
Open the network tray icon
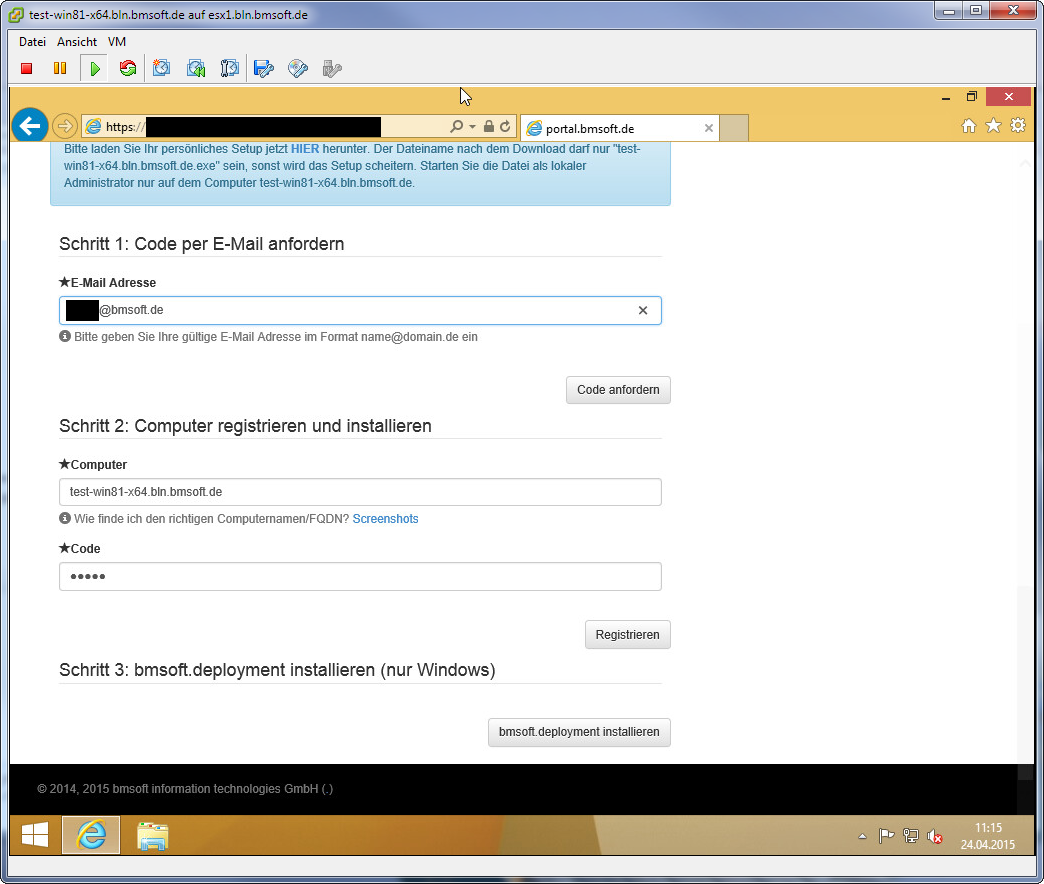click(x=910, y=836)
